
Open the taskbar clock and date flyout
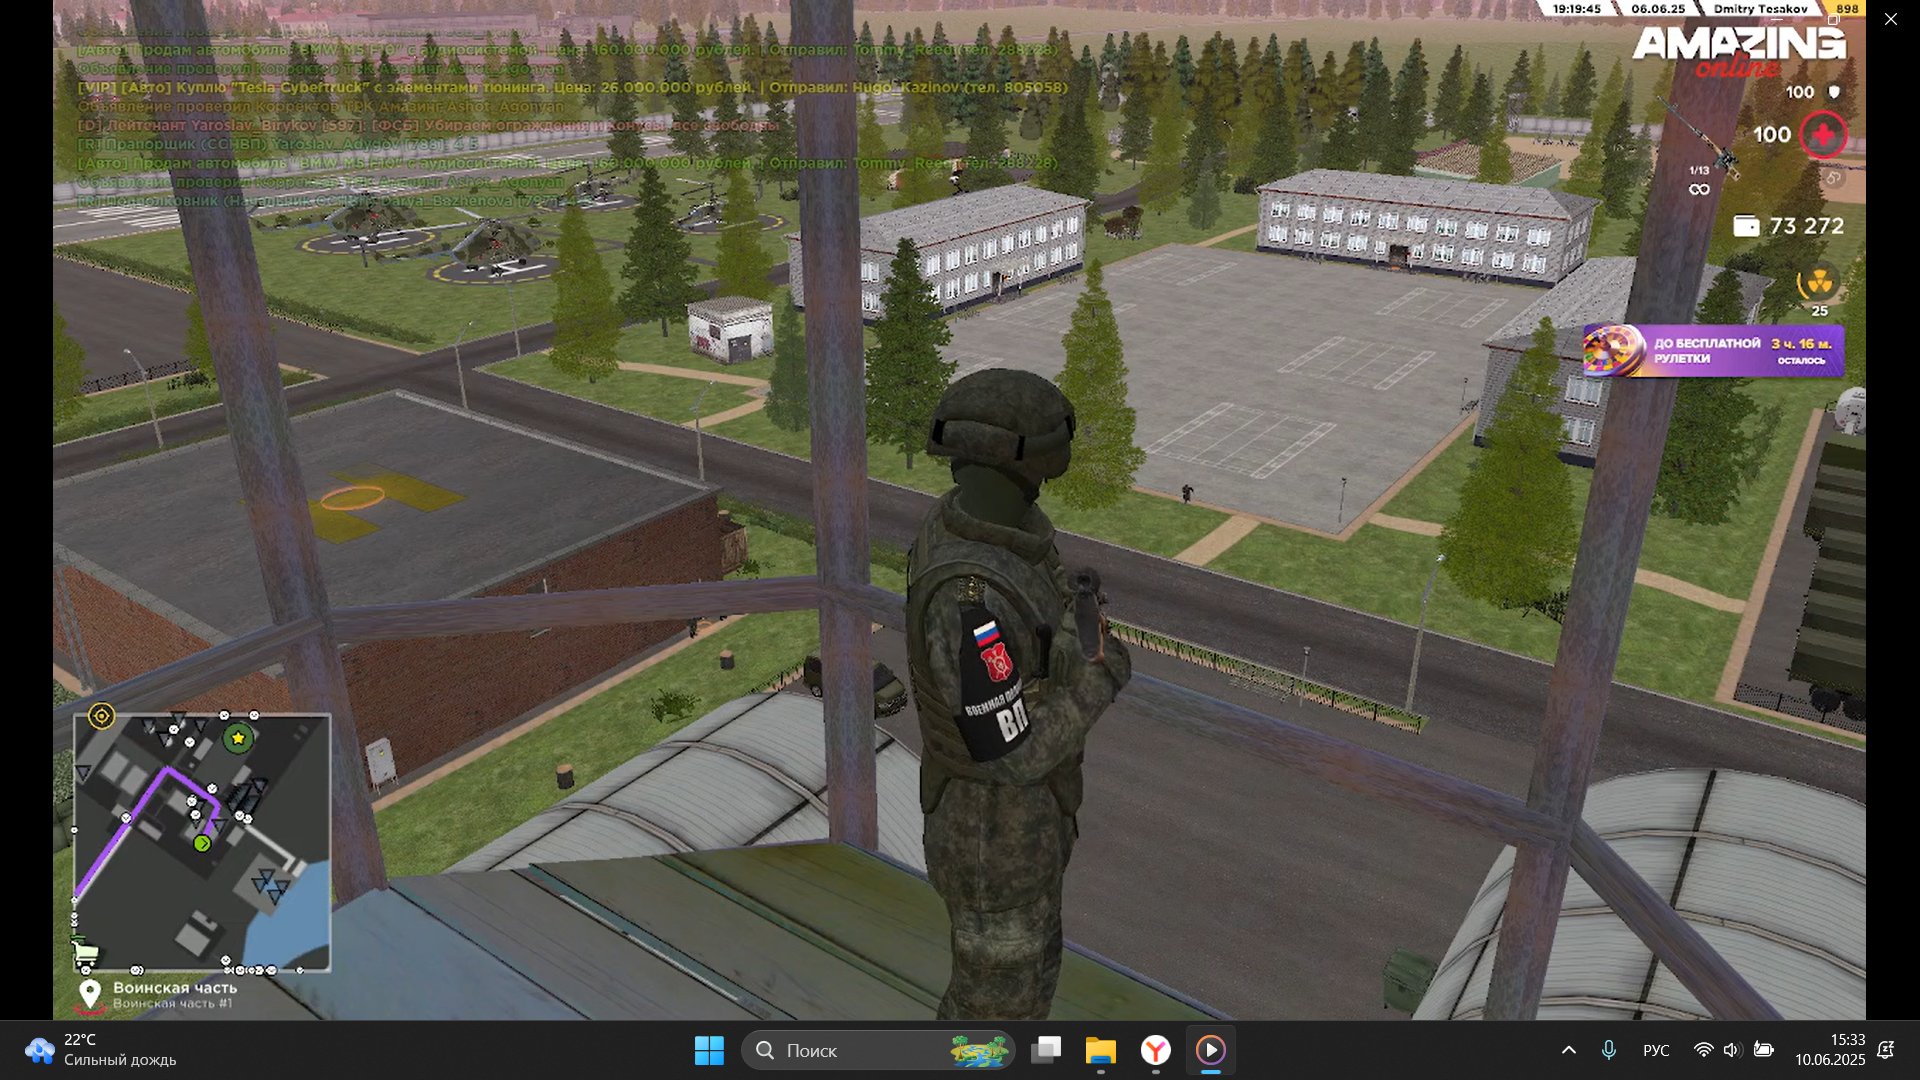(1829, 1050)
